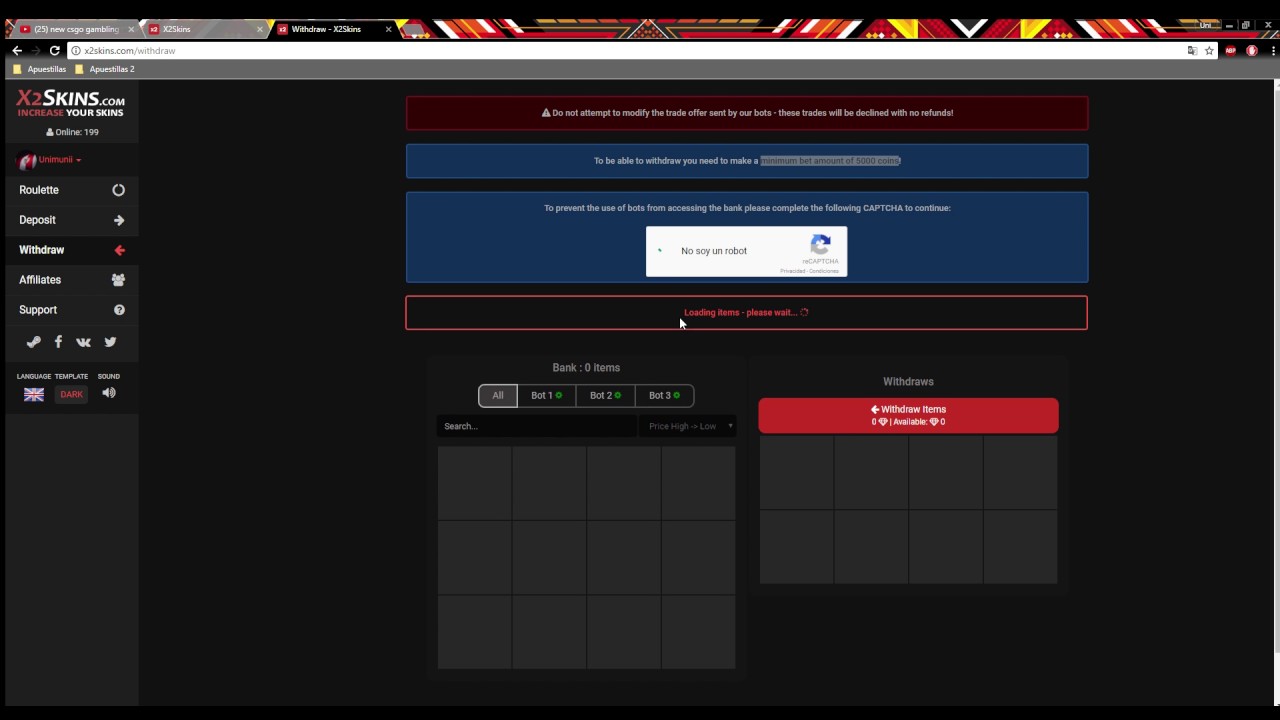Click the reCAPTCHA logo
This screenshot has width=1280, height=720.
tap(821, 244)
